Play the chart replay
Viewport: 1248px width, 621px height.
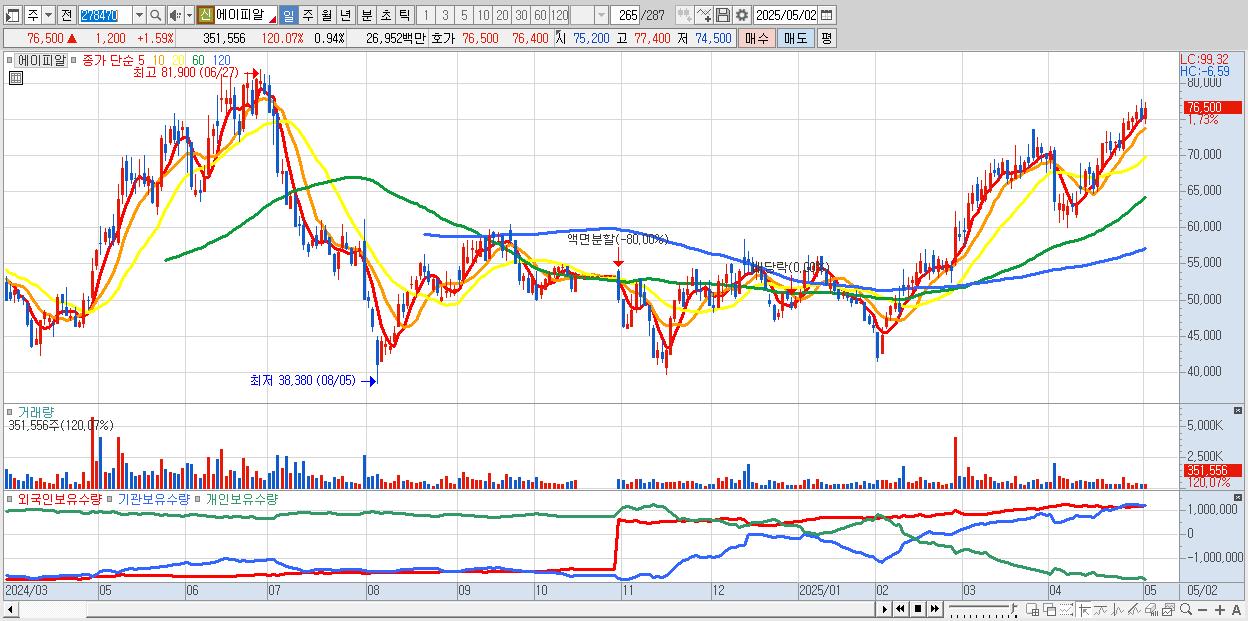click(885, 609)
